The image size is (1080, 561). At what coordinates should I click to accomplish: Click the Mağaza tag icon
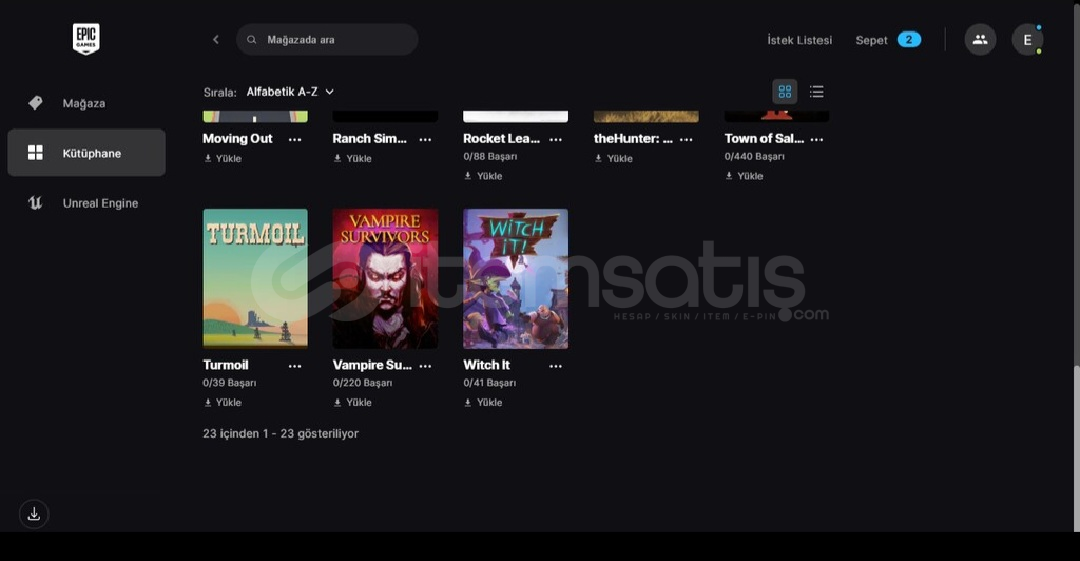35,103
